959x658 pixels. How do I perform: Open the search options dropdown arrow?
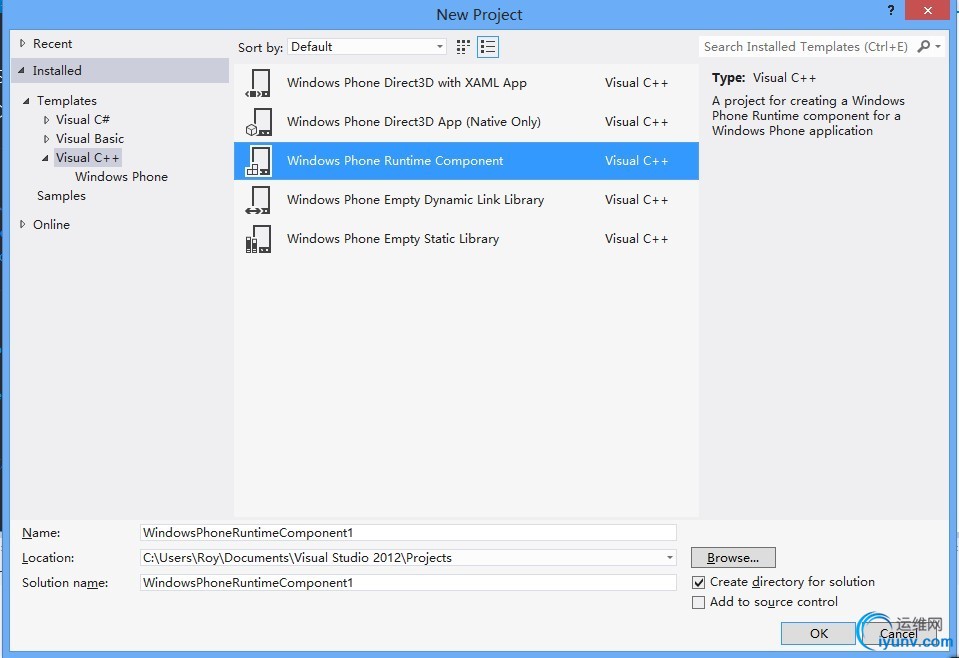point(938,46)
